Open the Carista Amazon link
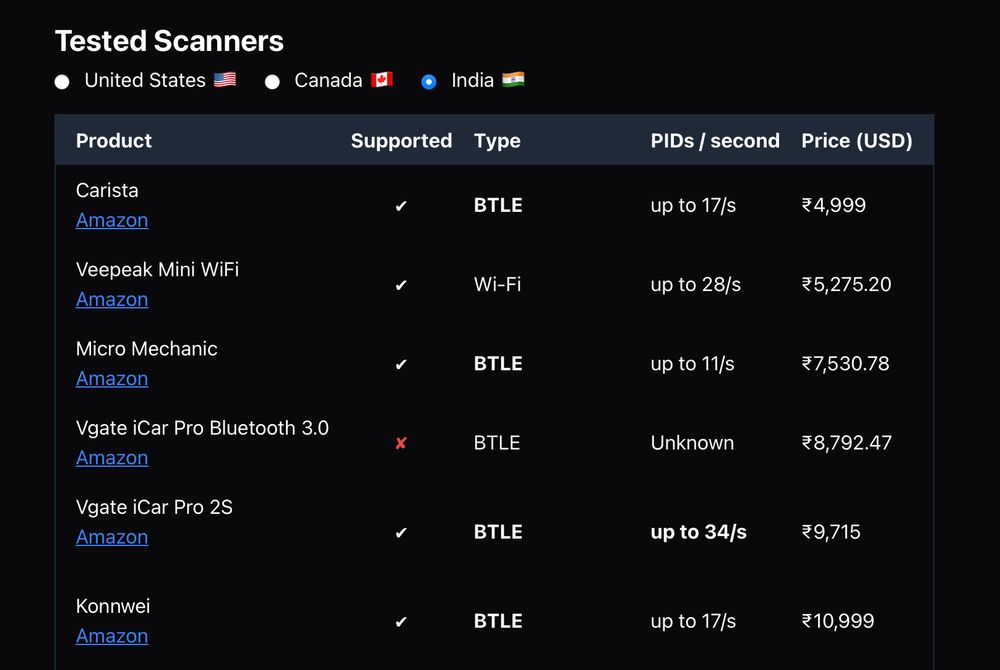This screenshot has width=1000, height=670. (x=112, y=220)
